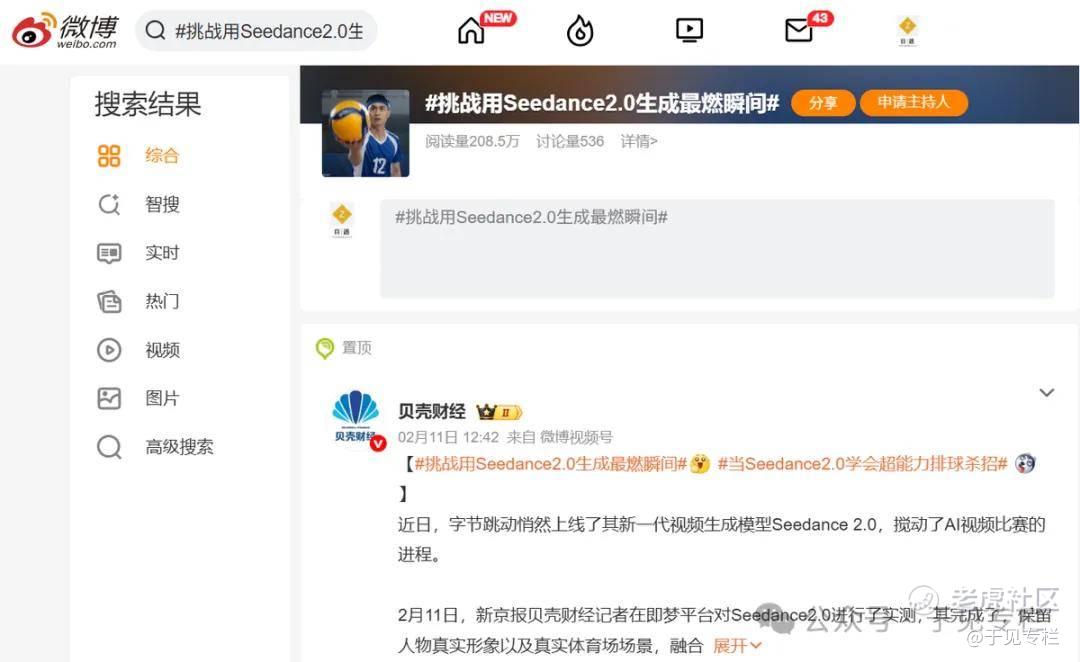The image size is (1080, 662).
Task: Select the 智搜 icon
Action: (x=109, y=204)
